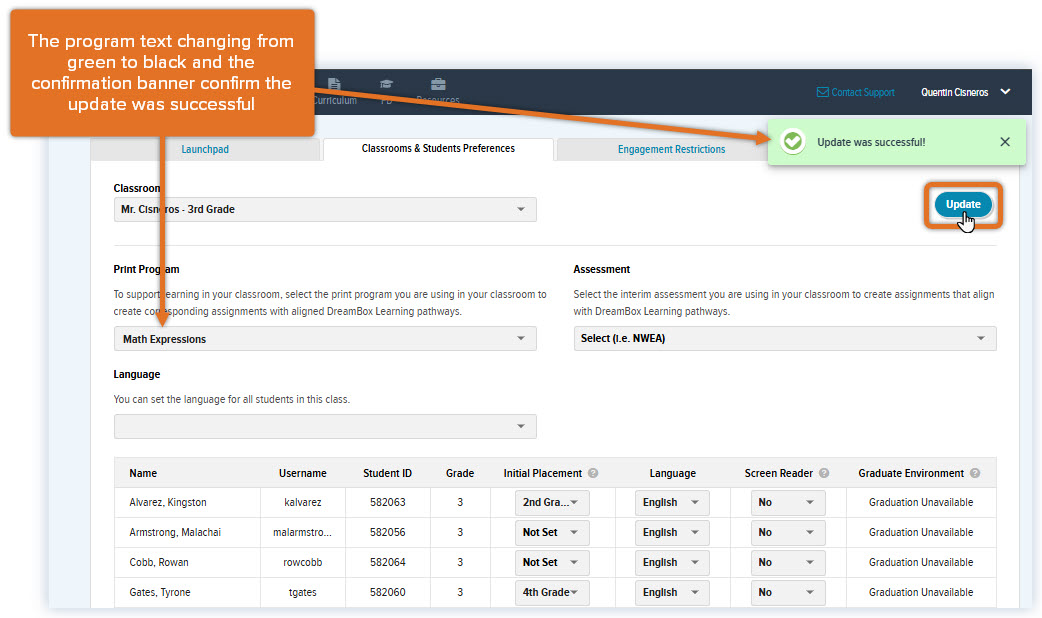The image size is (1042, 618).
Task: Click the green success checkmark icon
Action: tap(792, 142)
